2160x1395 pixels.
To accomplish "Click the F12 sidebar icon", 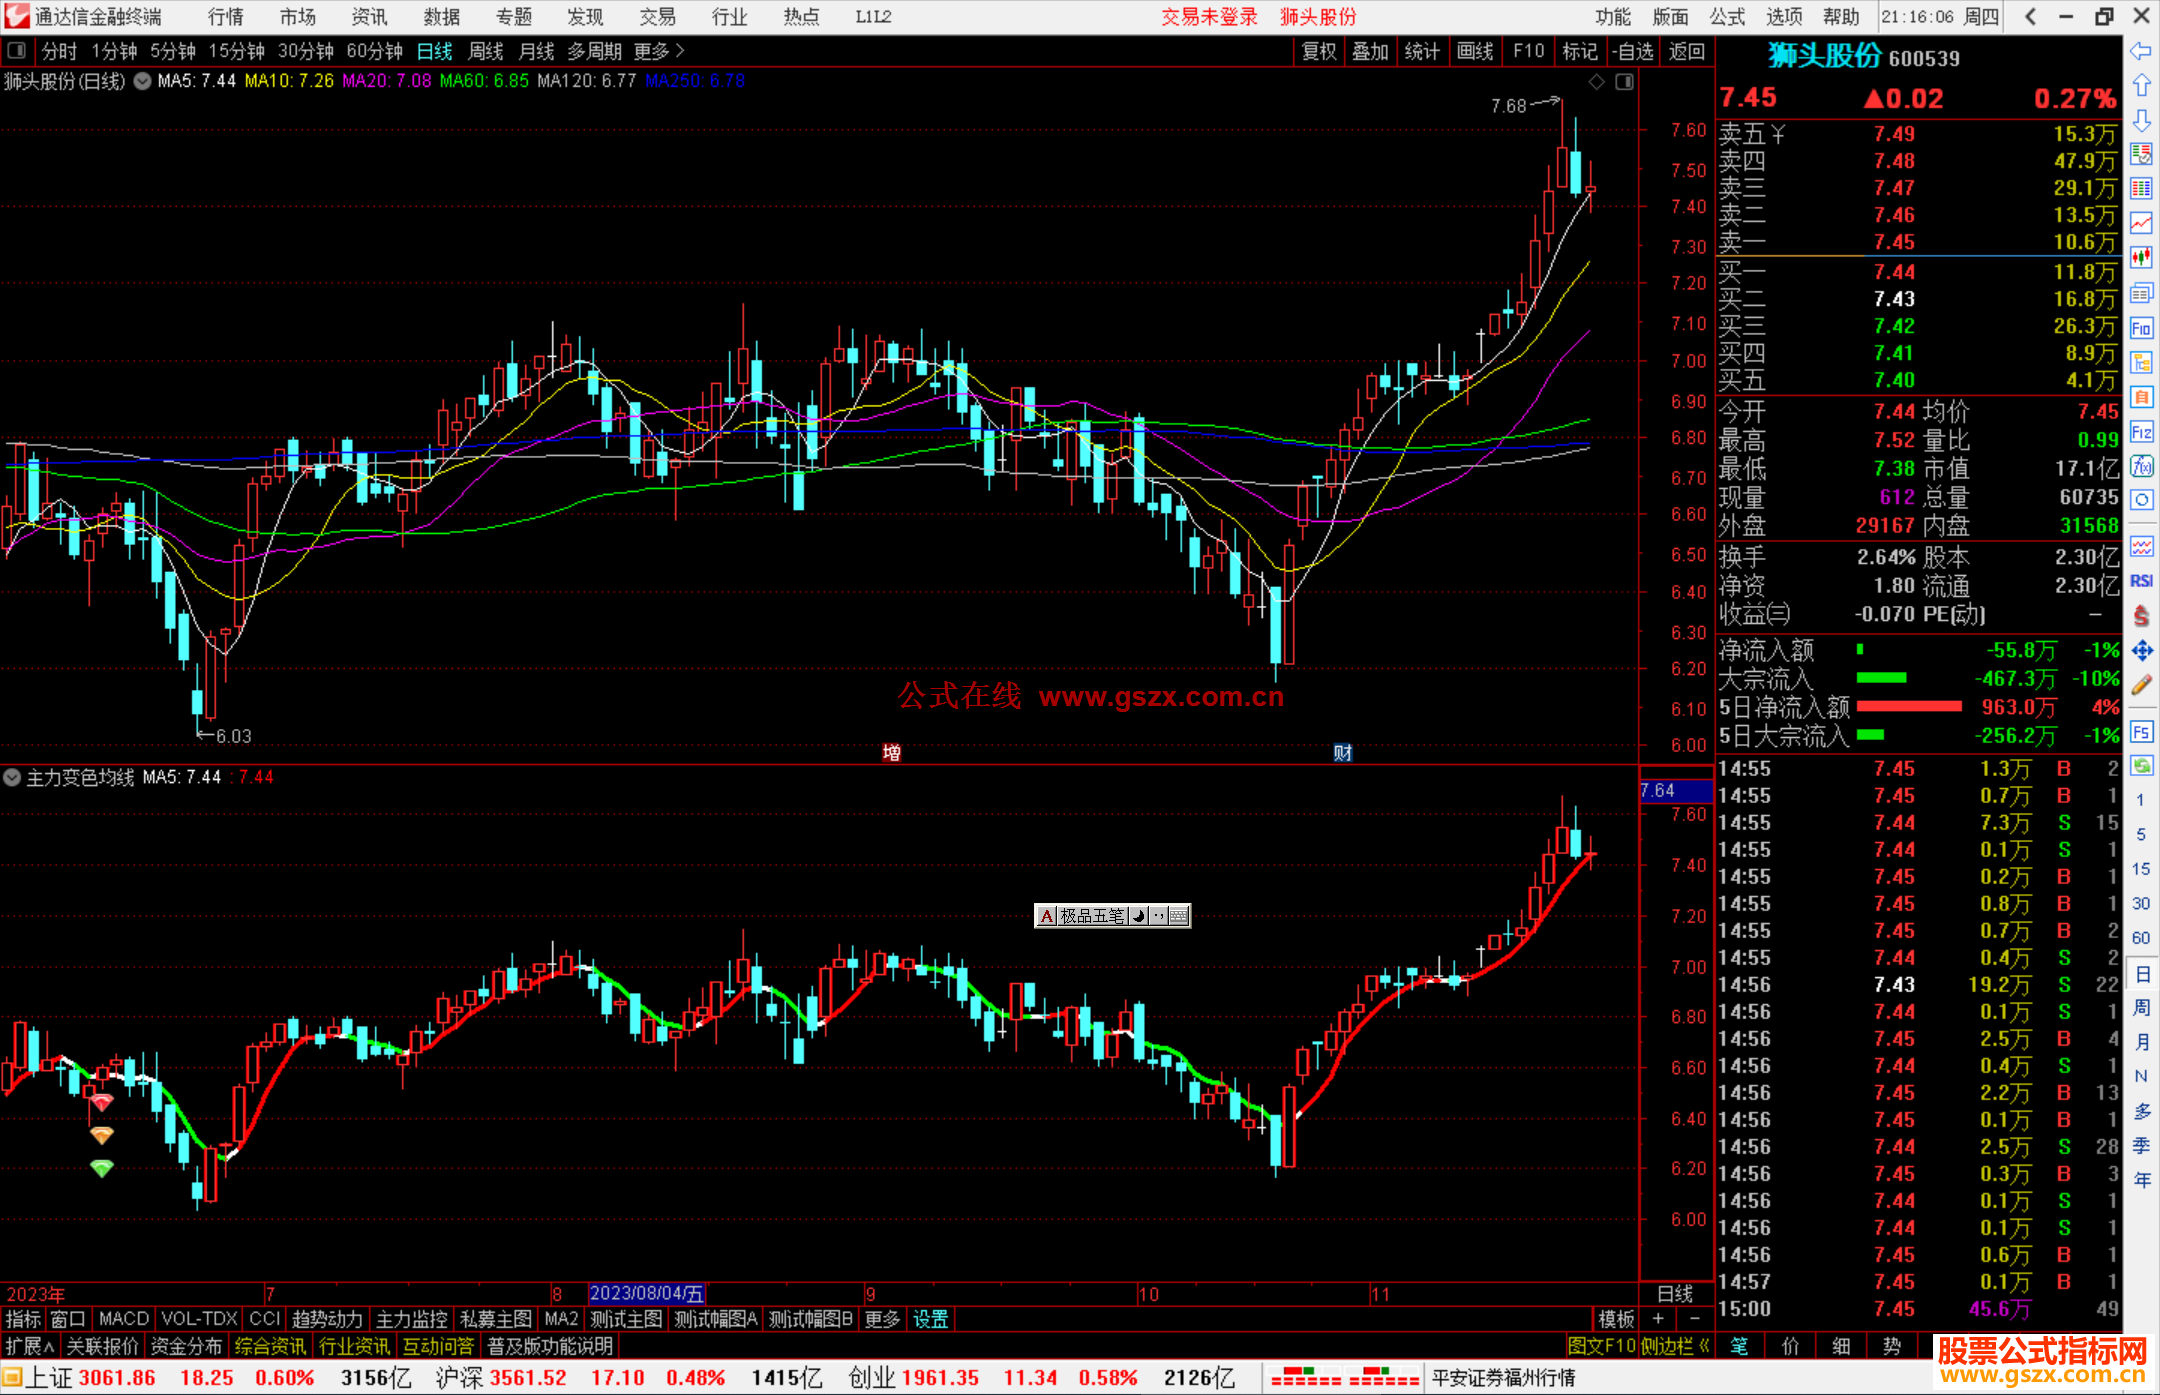I will (x=2141, y=432).
